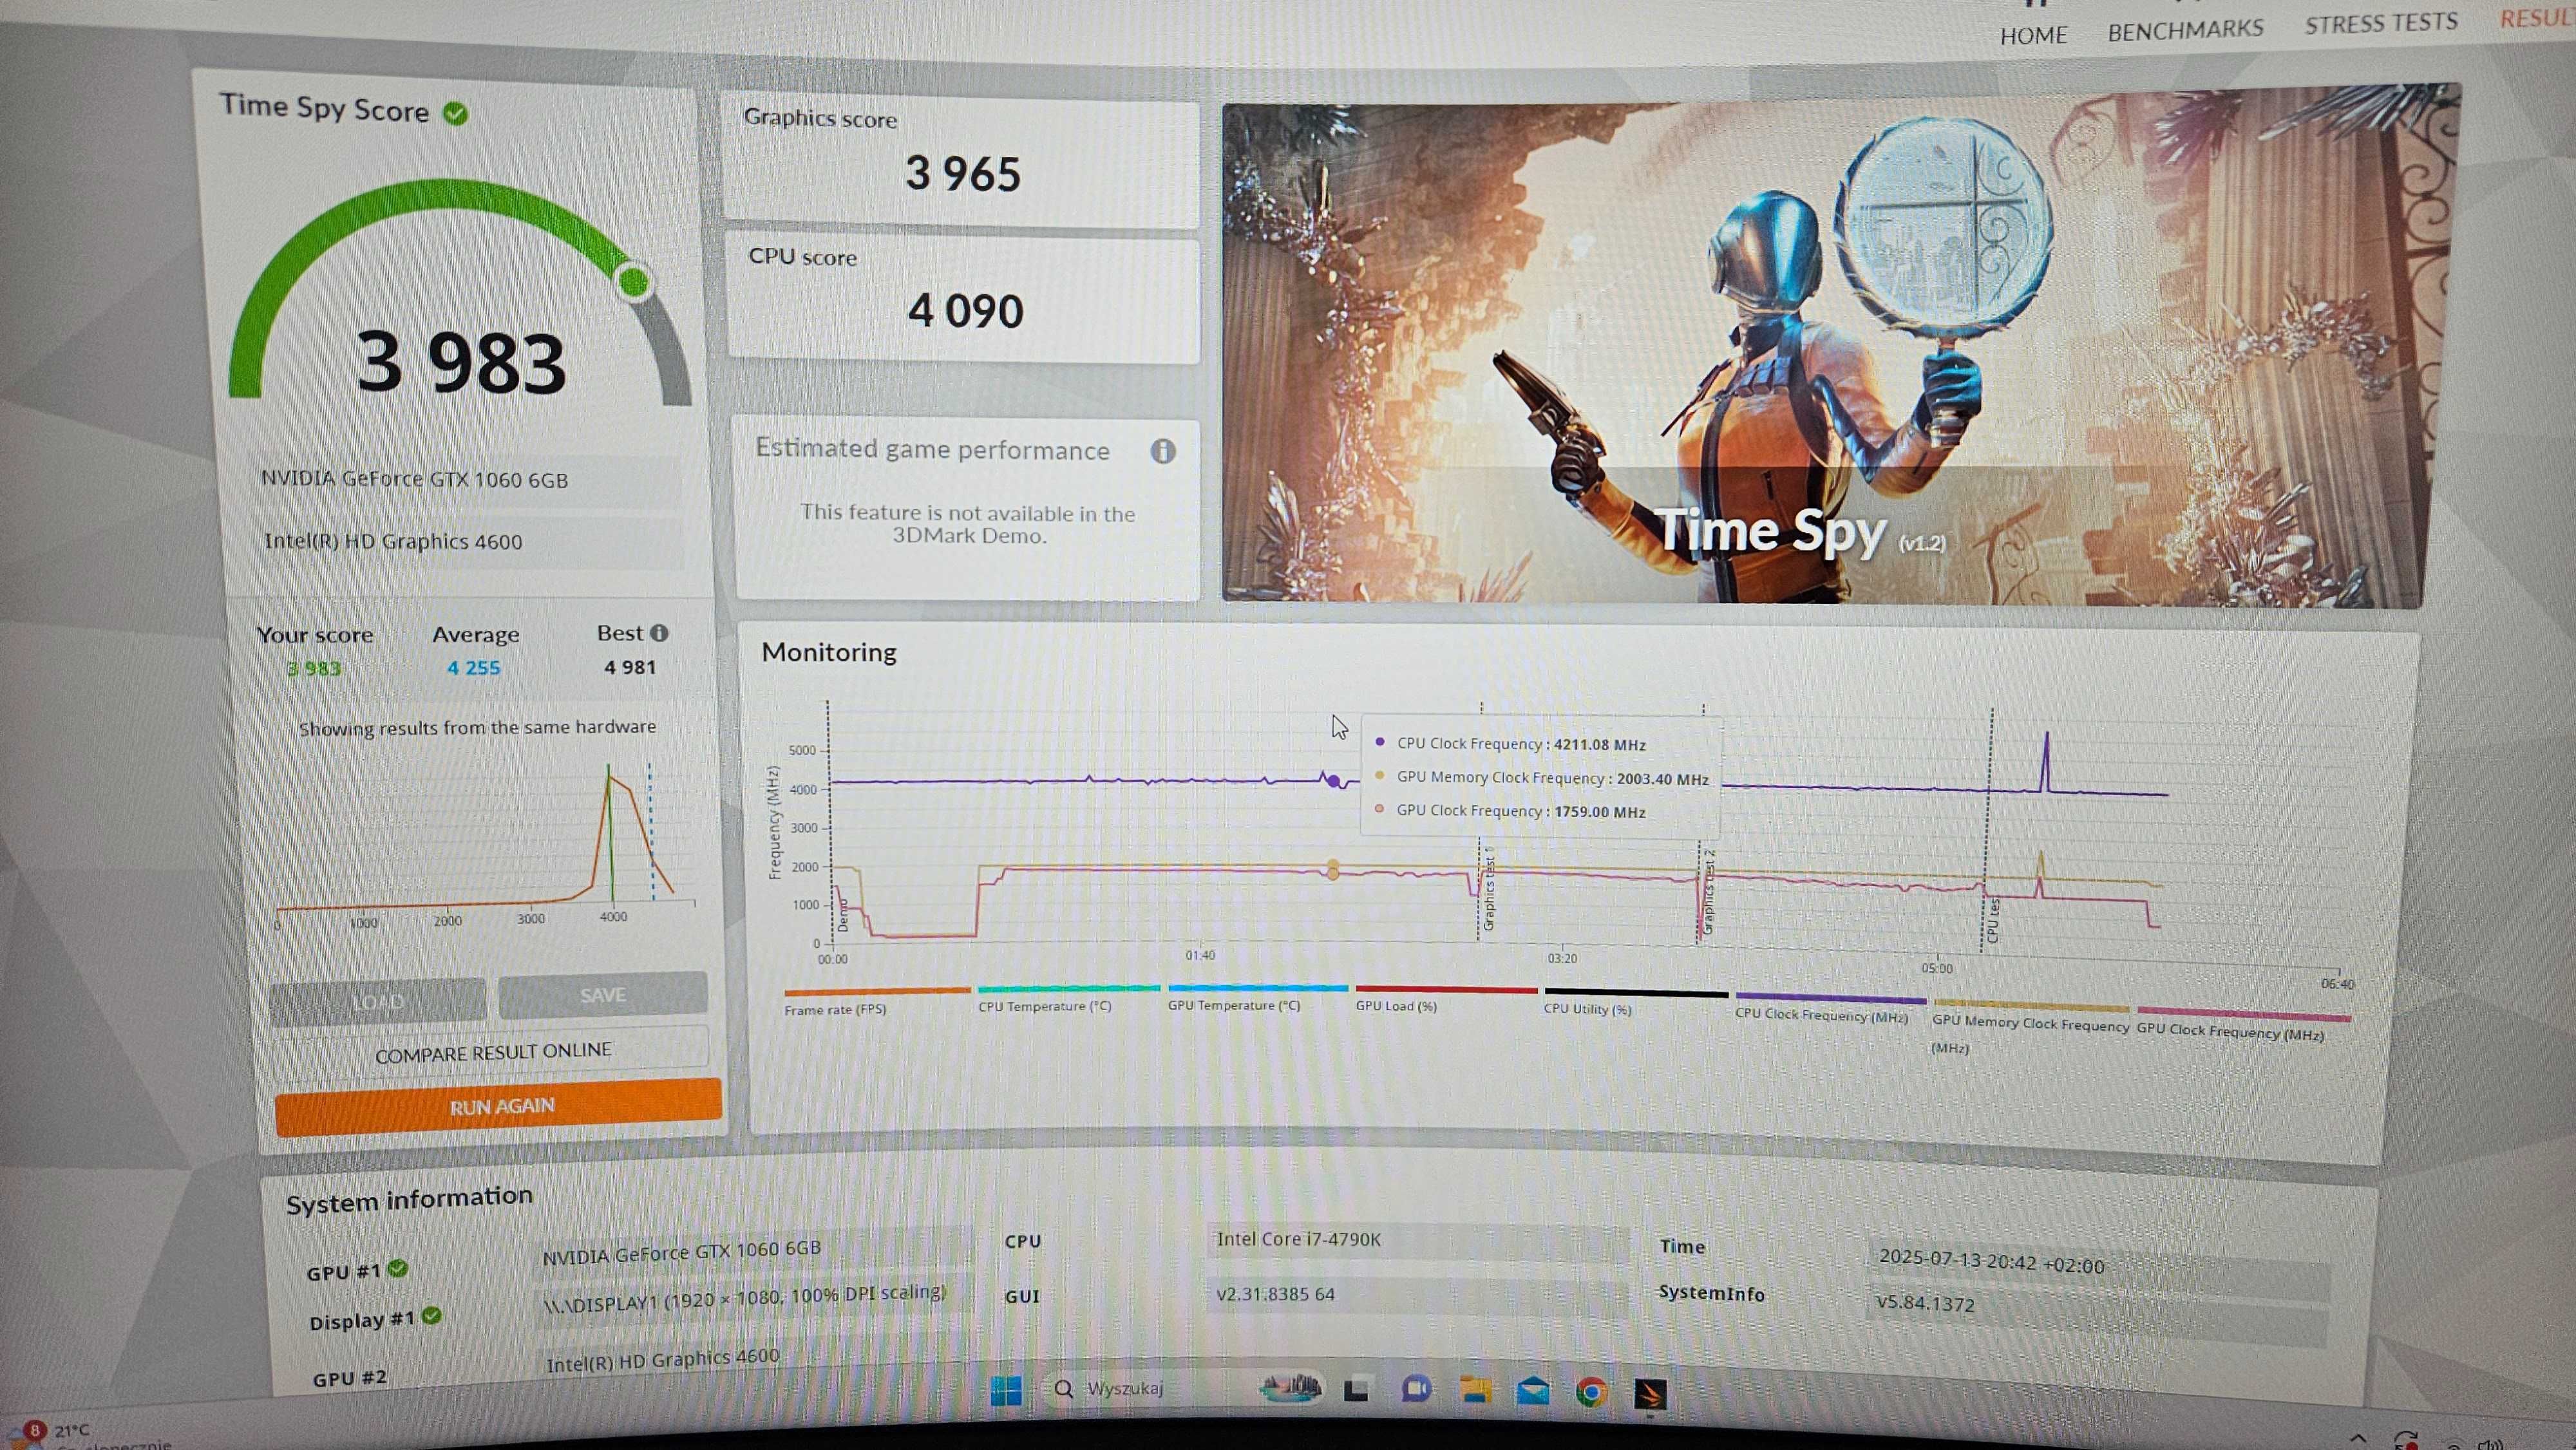The width and height of the screenshot is (2576, 1450).
Task: Click NVIDIA GeForce GTX 1060 6GB under the gauge
Action: click(x=415, y=479)
